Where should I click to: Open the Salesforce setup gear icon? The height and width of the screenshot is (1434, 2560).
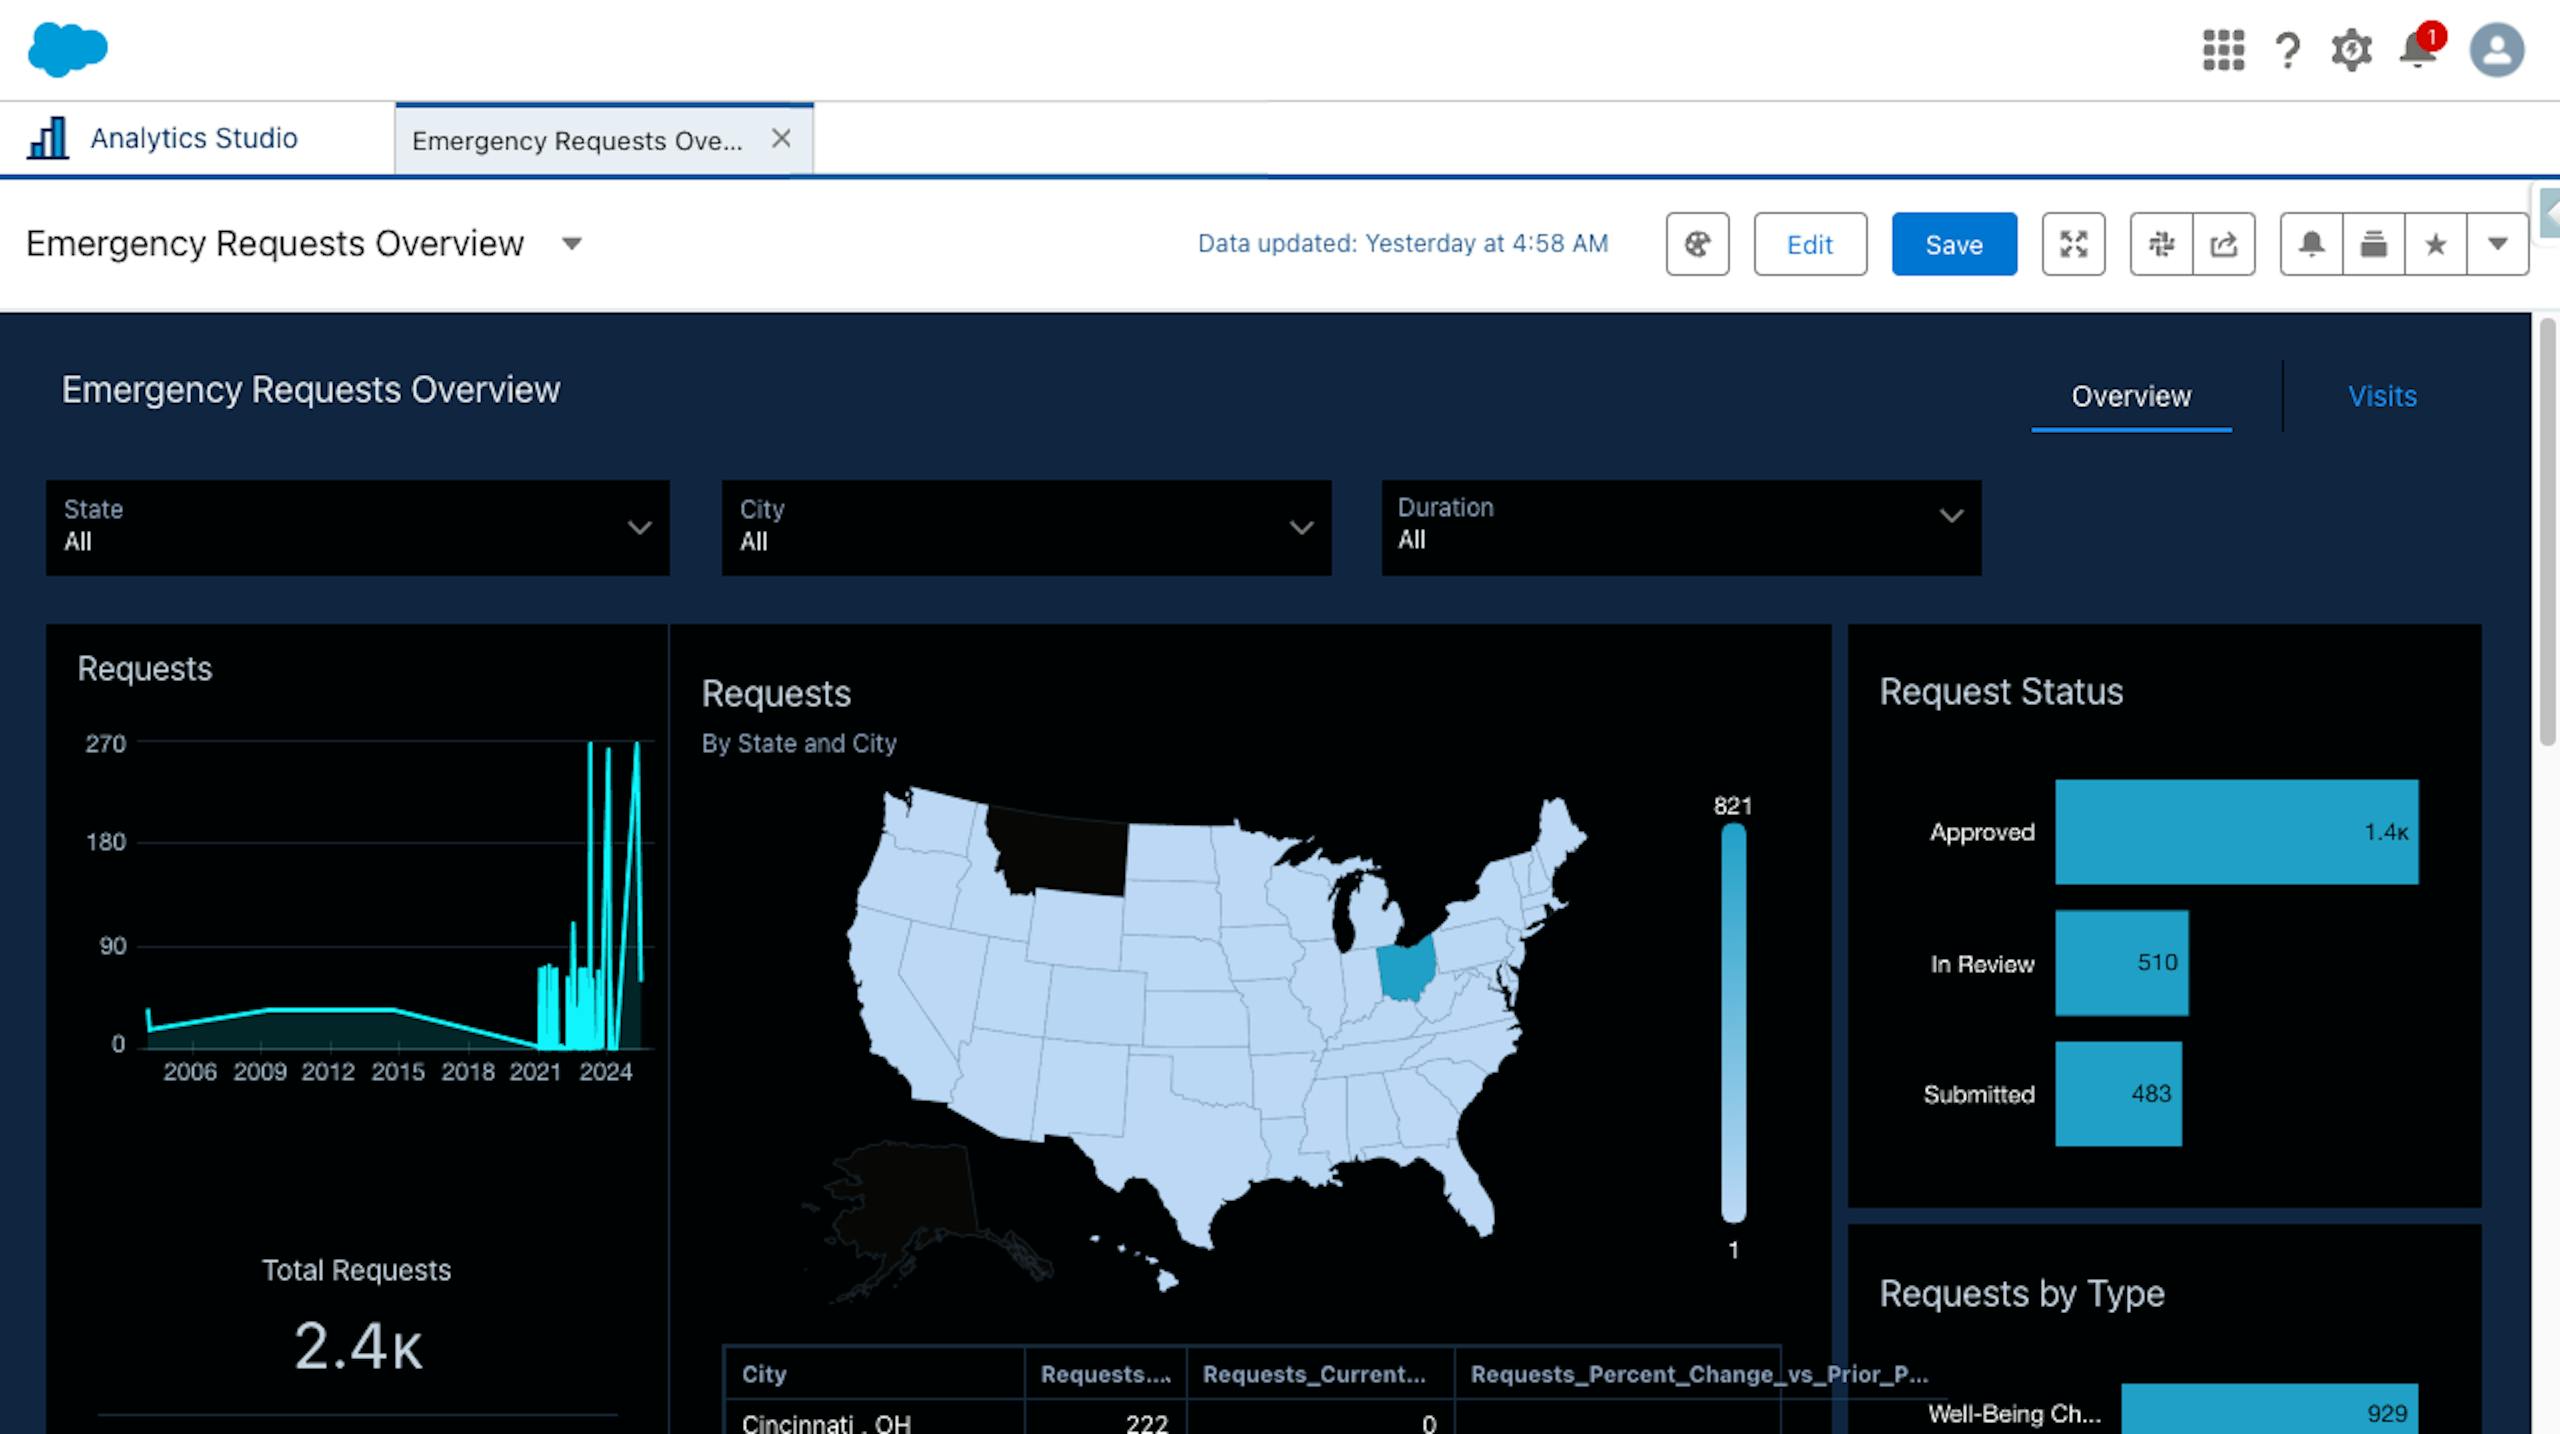pos(2351,50)
